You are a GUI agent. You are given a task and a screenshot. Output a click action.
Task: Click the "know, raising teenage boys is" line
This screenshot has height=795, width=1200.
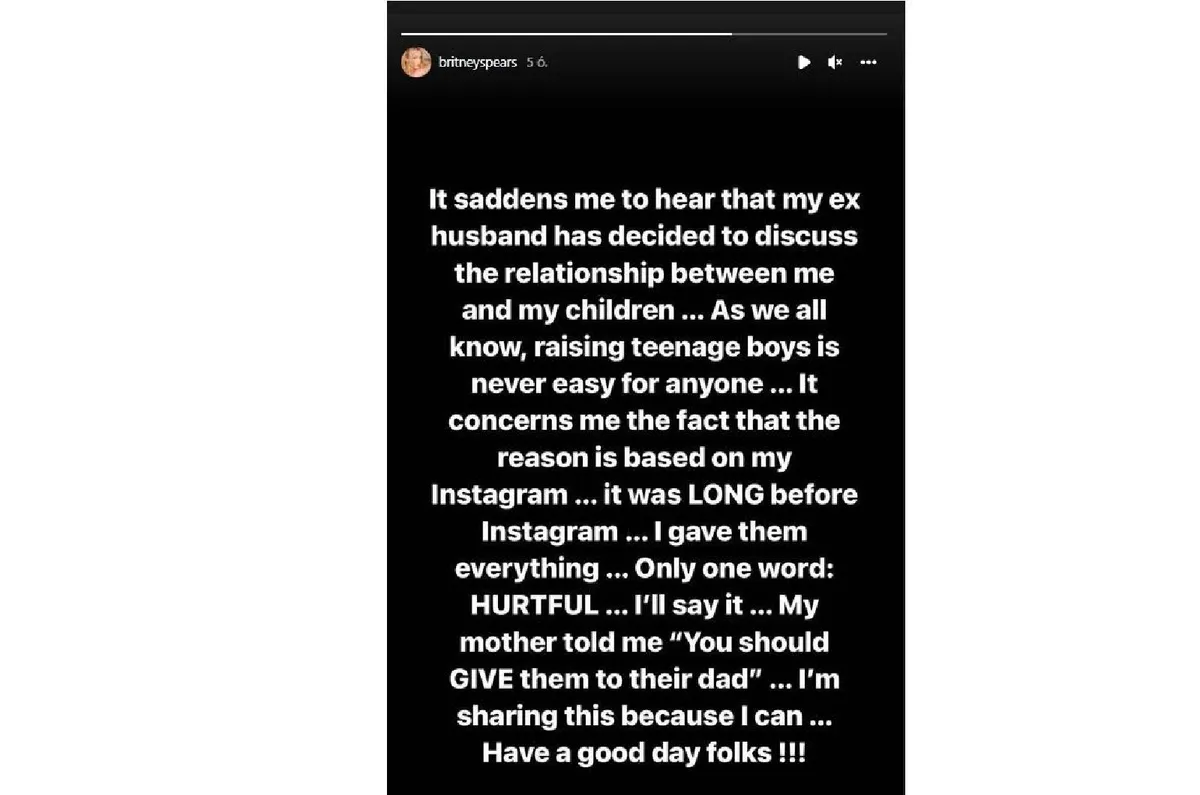tap(645, 347)
